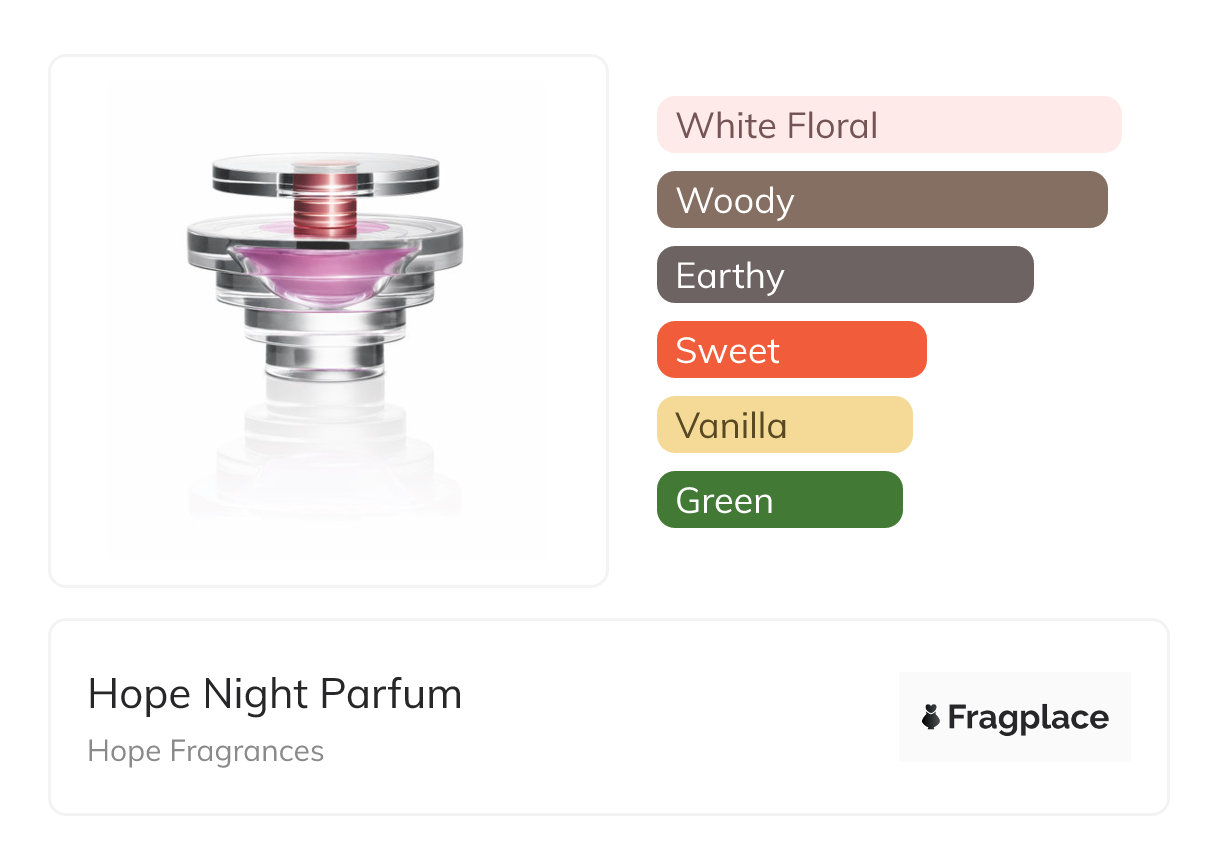Open the Hope Night Parfum title
1218x864 pixels.
point(275,694)
